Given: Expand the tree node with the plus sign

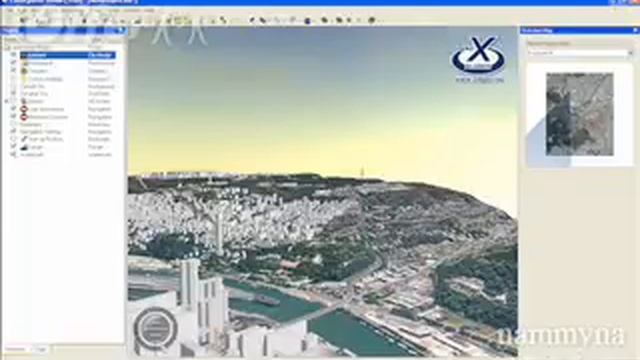Looking at the screenshot, I should [x=7, y=101].
